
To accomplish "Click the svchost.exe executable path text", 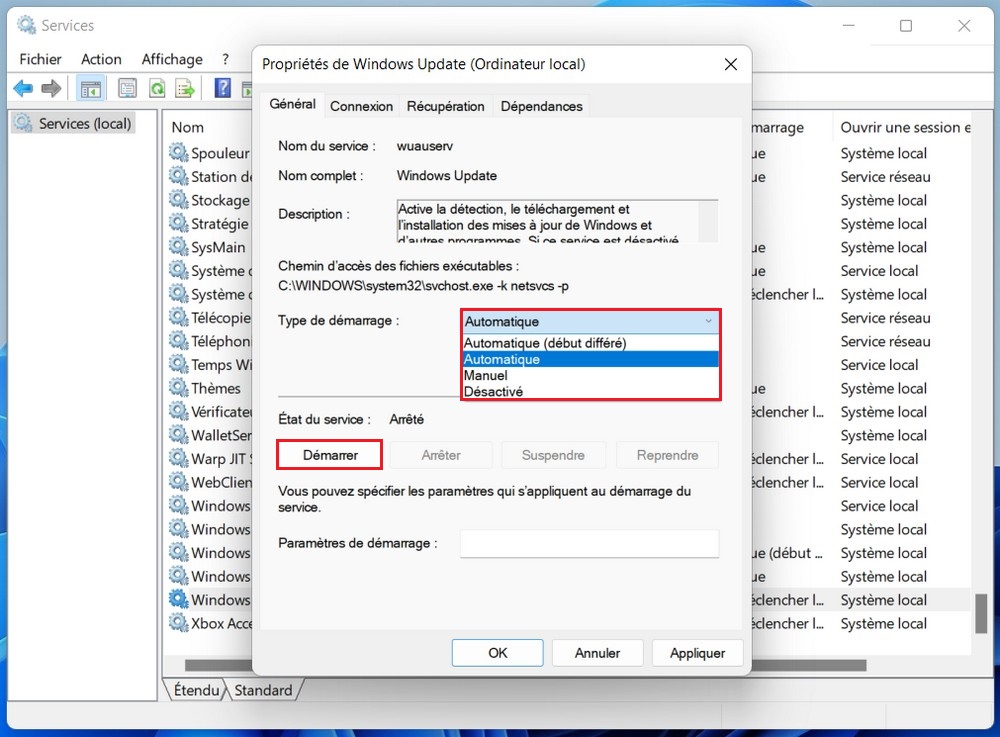I will click(423, 286).
